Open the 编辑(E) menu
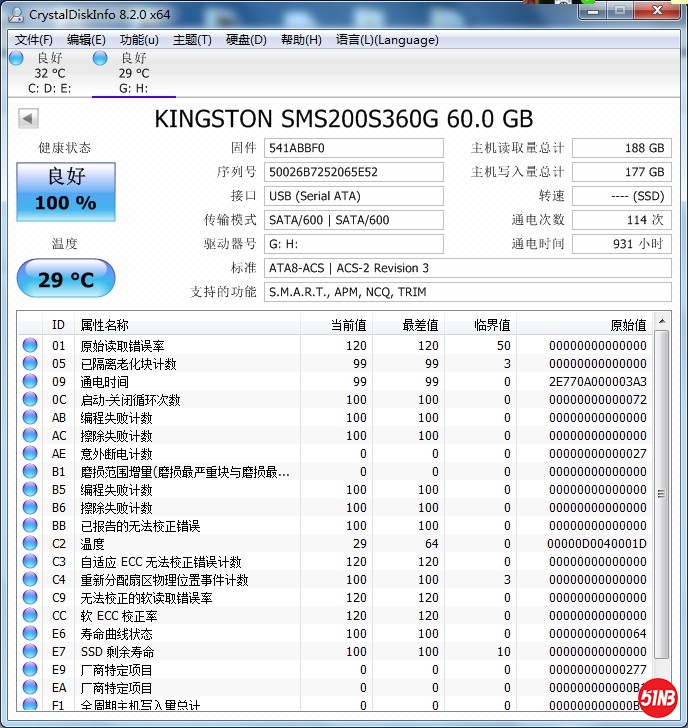Image resolution: width=688 pixels, height=728 pixels. [x=86, y=40]
